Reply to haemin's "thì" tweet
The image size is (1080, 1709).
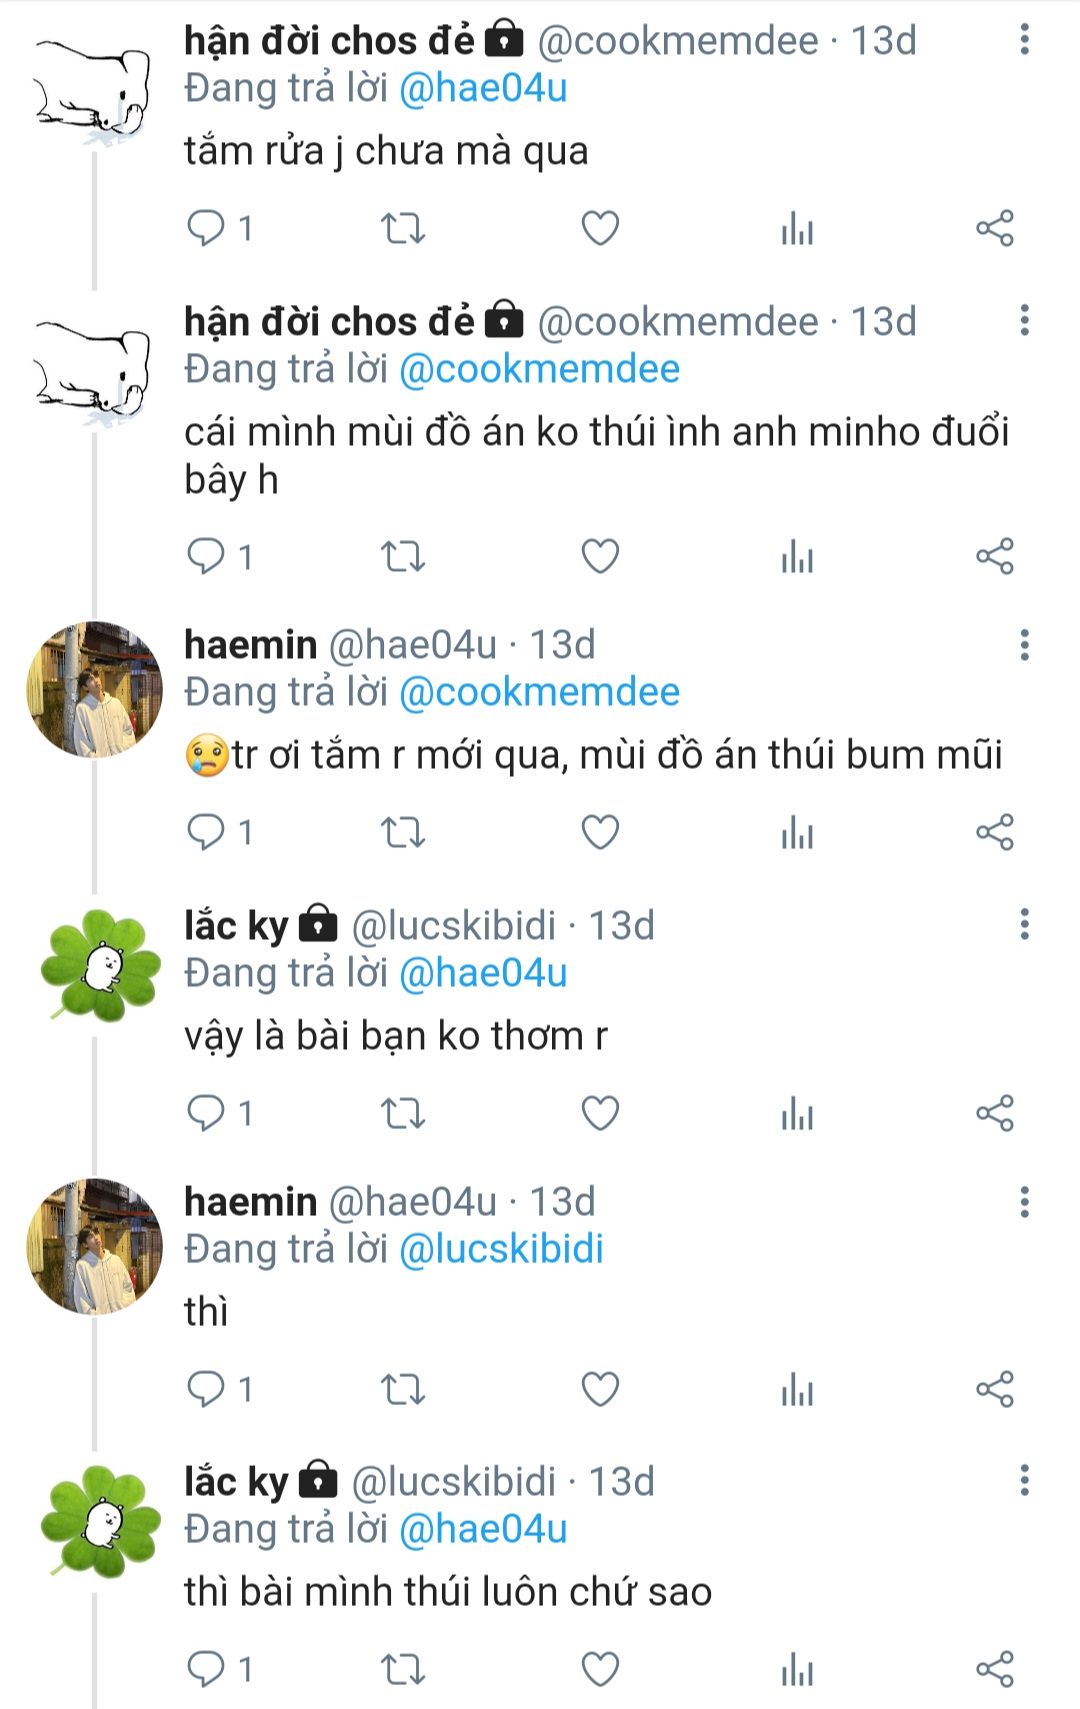[x=207, y=1389]
